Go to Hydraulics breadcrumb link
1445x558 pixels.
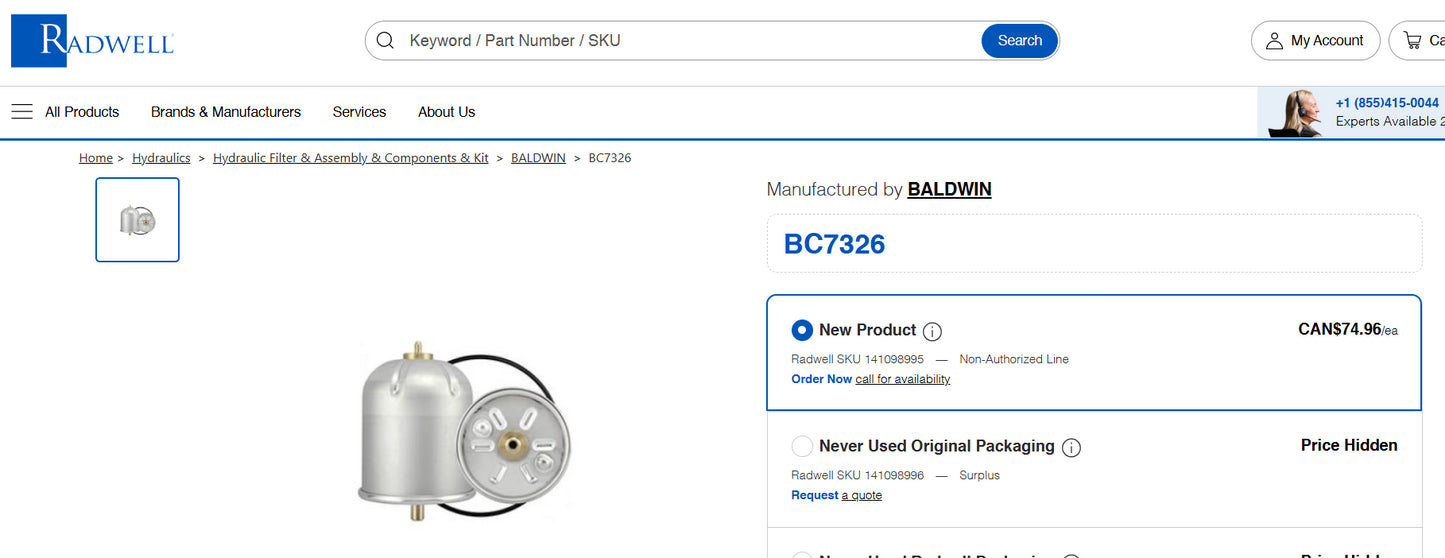point(161,158)
